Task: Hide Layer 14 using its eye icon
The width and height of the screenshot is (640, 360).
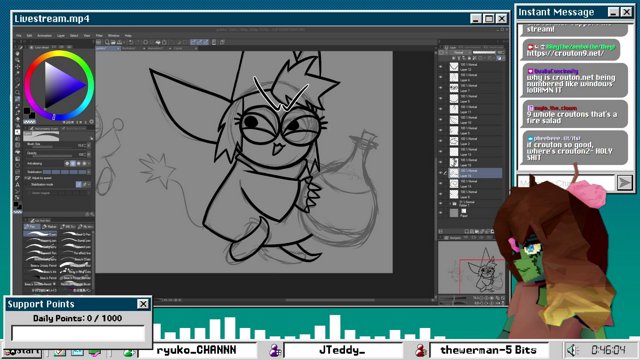Action: [441, 183]
